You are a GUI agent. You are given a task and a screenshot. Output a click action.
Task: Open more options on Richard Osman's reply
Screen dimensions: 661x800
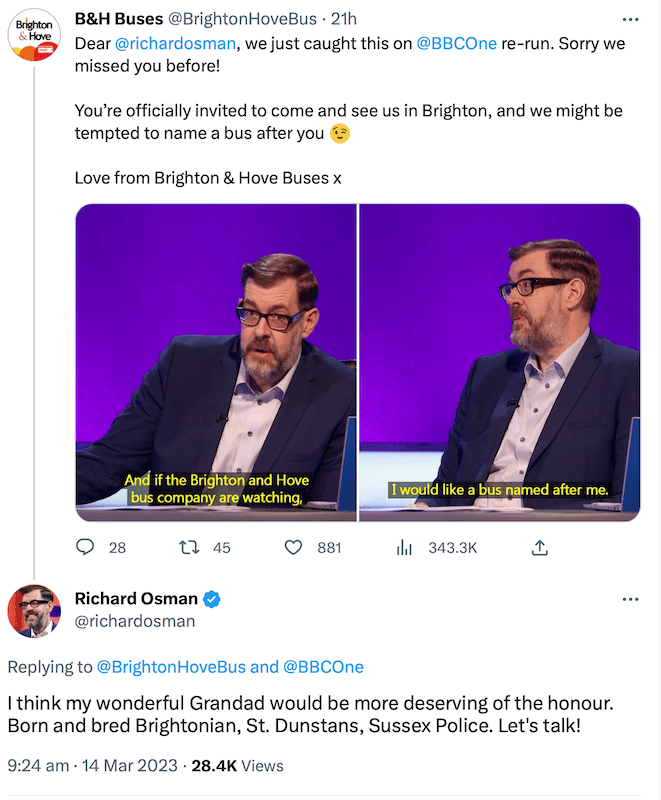[629, 599]
